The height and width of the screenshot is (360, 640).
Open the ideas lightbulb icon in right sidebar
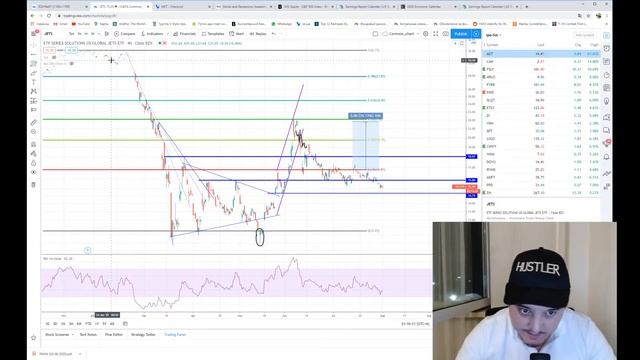coord(607,101)
